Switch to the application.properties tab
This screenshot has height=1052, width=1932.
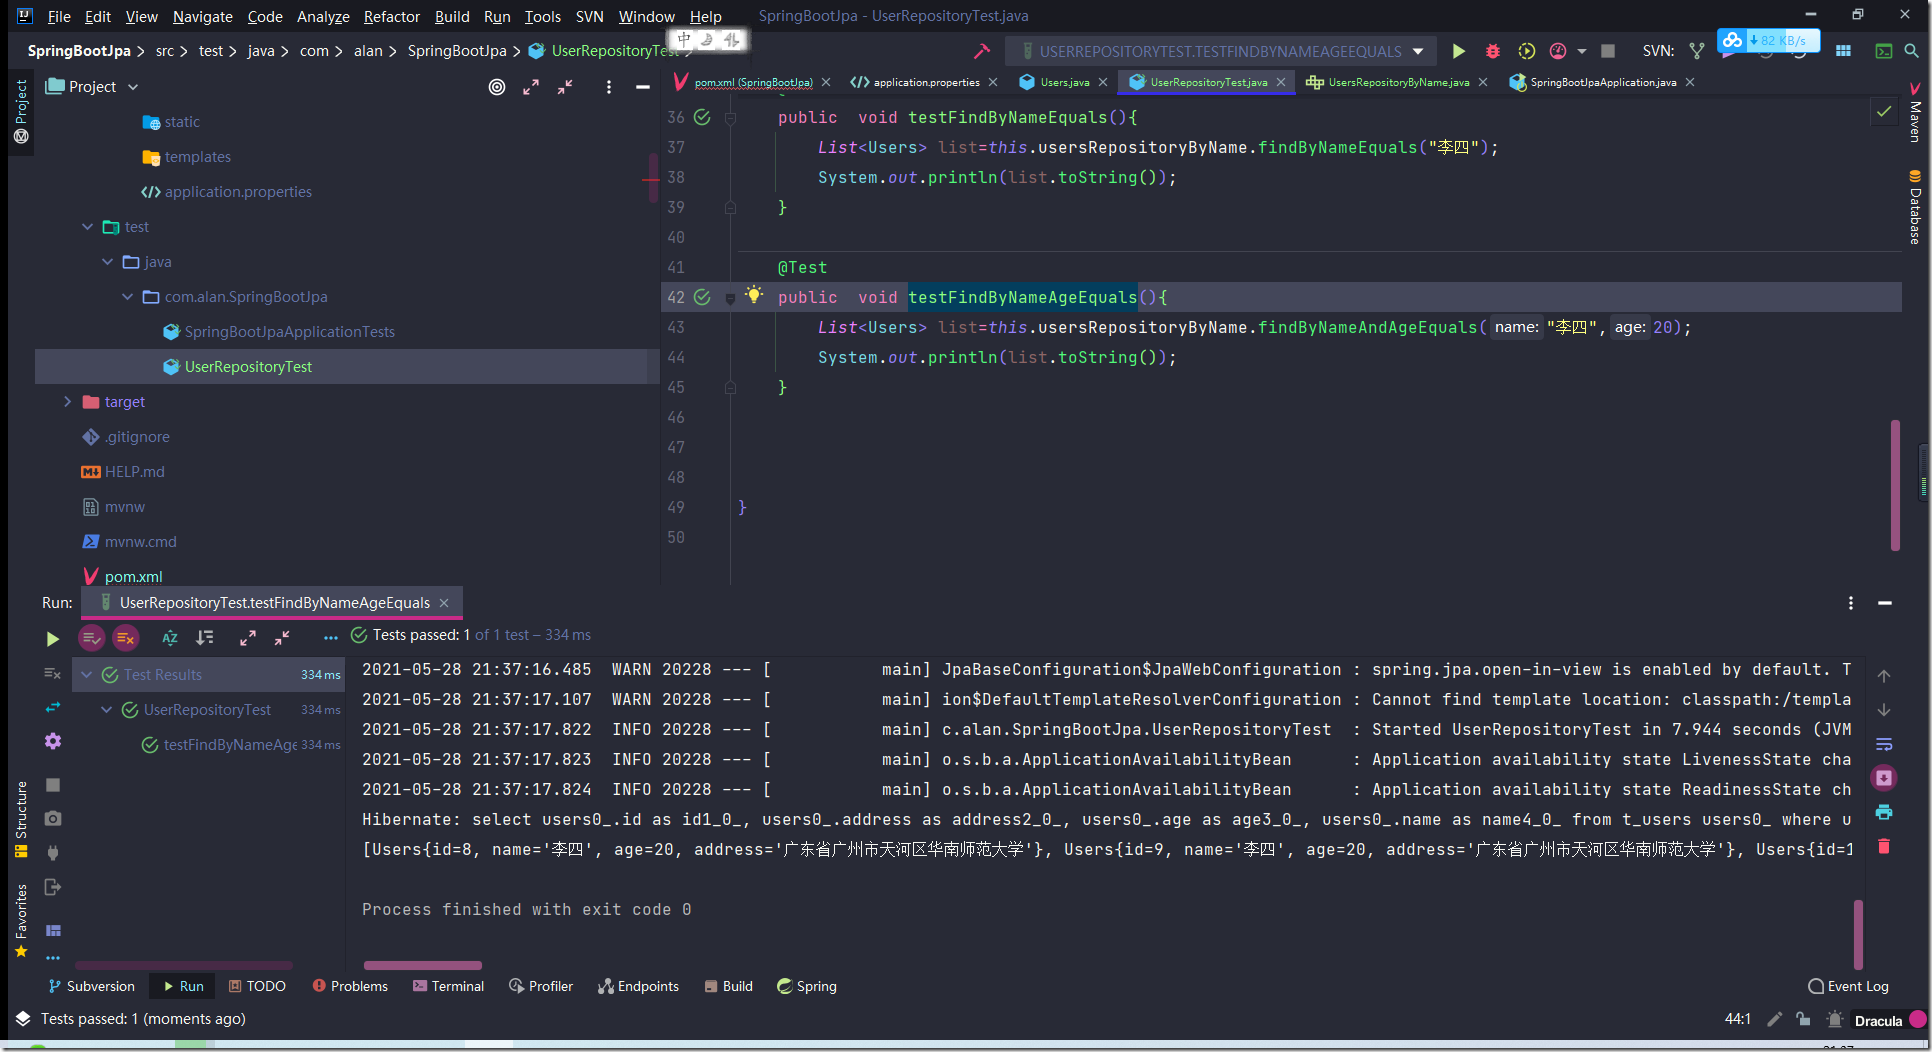[926, 82]
